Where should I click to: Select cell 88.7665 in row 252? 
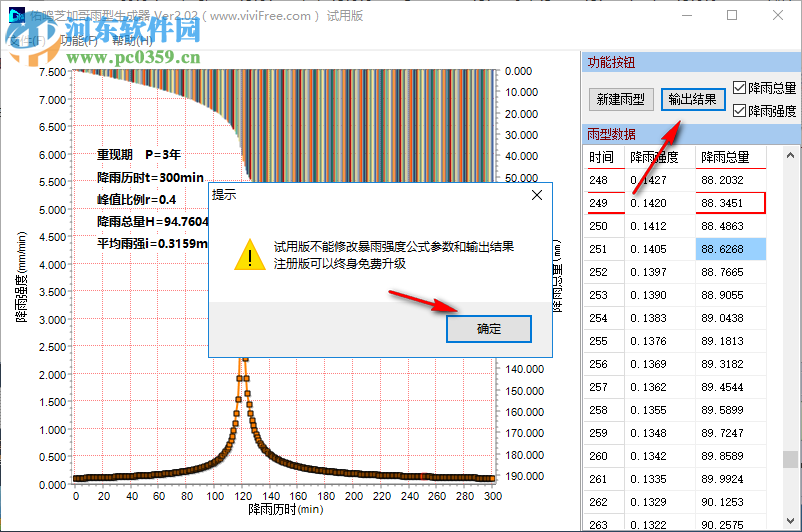coord(730,272)
